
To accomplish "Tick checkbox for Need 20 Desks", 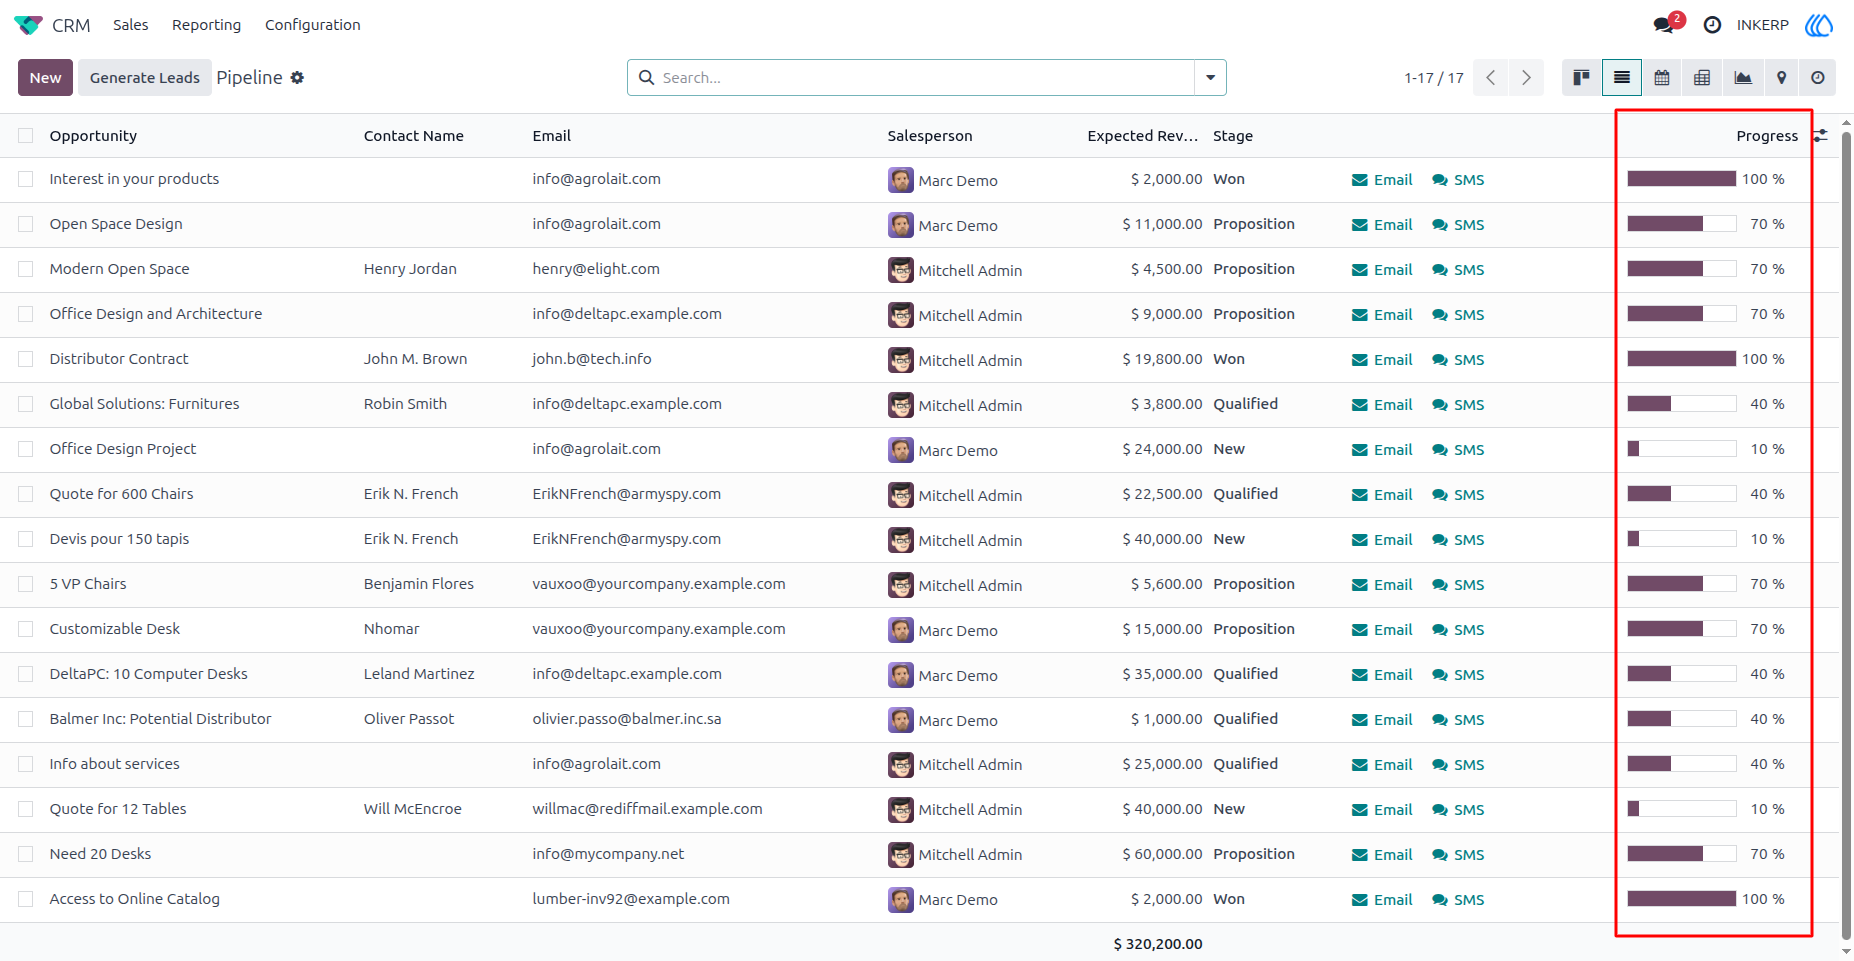I will [x=26, y=854].
